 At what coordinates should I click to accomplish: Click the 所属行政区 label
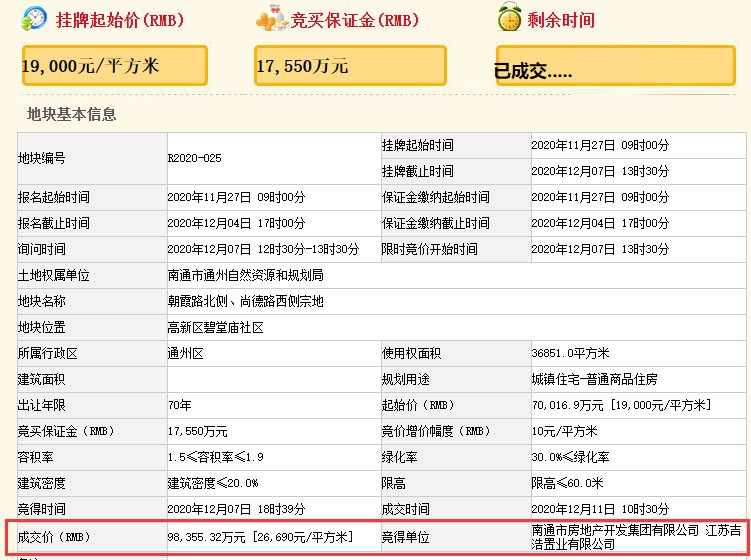(x=47, y=354)
